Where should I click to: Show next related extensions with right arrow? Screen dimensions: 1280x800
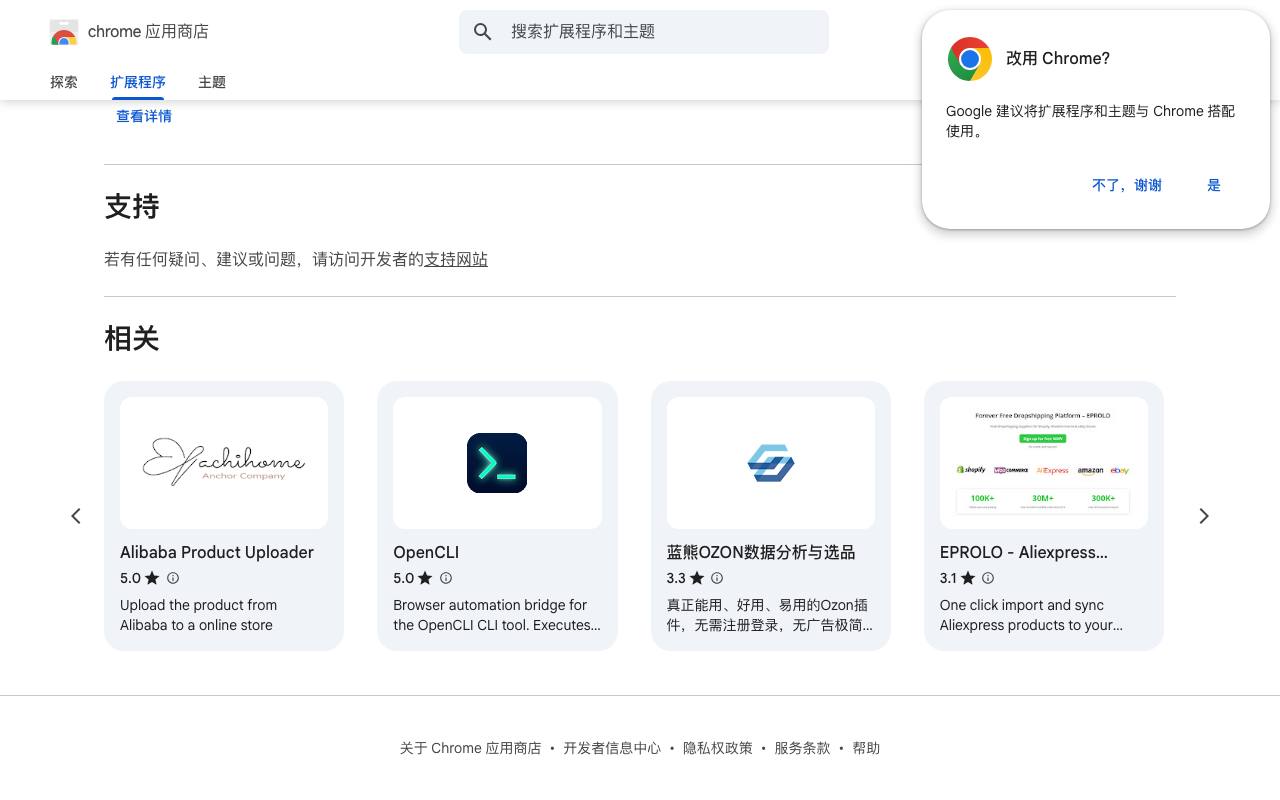point(1204,516)
